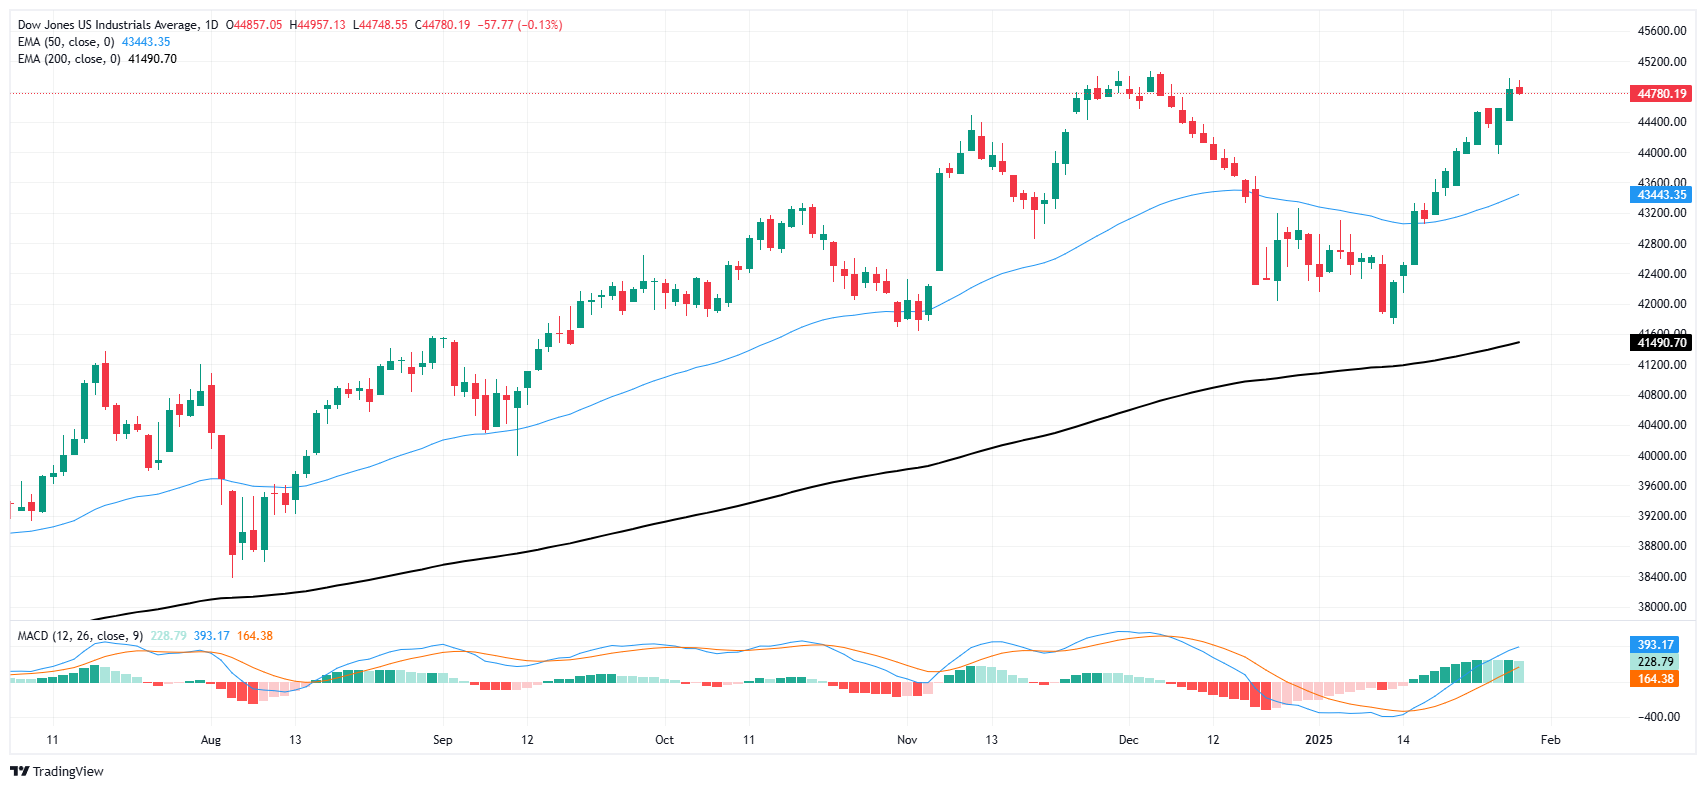Click the open value O44857.05
This screenshot has height=789, width=1706.
click(255, 25)
